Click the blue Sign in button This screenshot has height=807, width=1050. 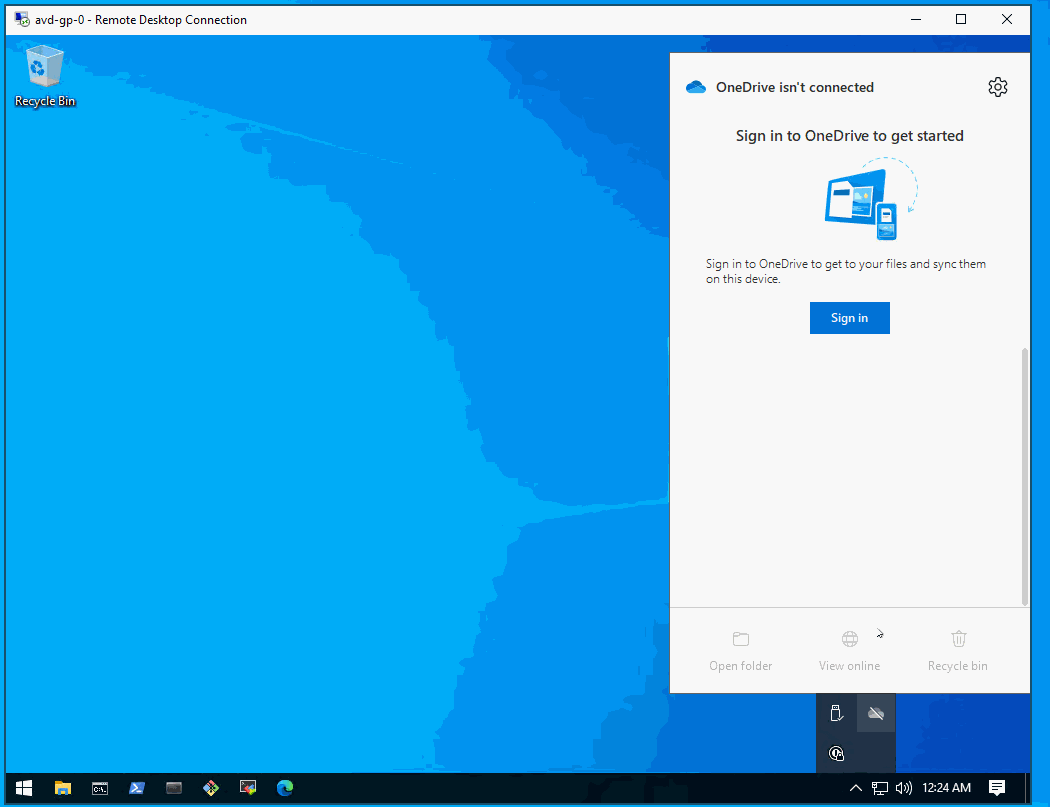pos(849,317)
